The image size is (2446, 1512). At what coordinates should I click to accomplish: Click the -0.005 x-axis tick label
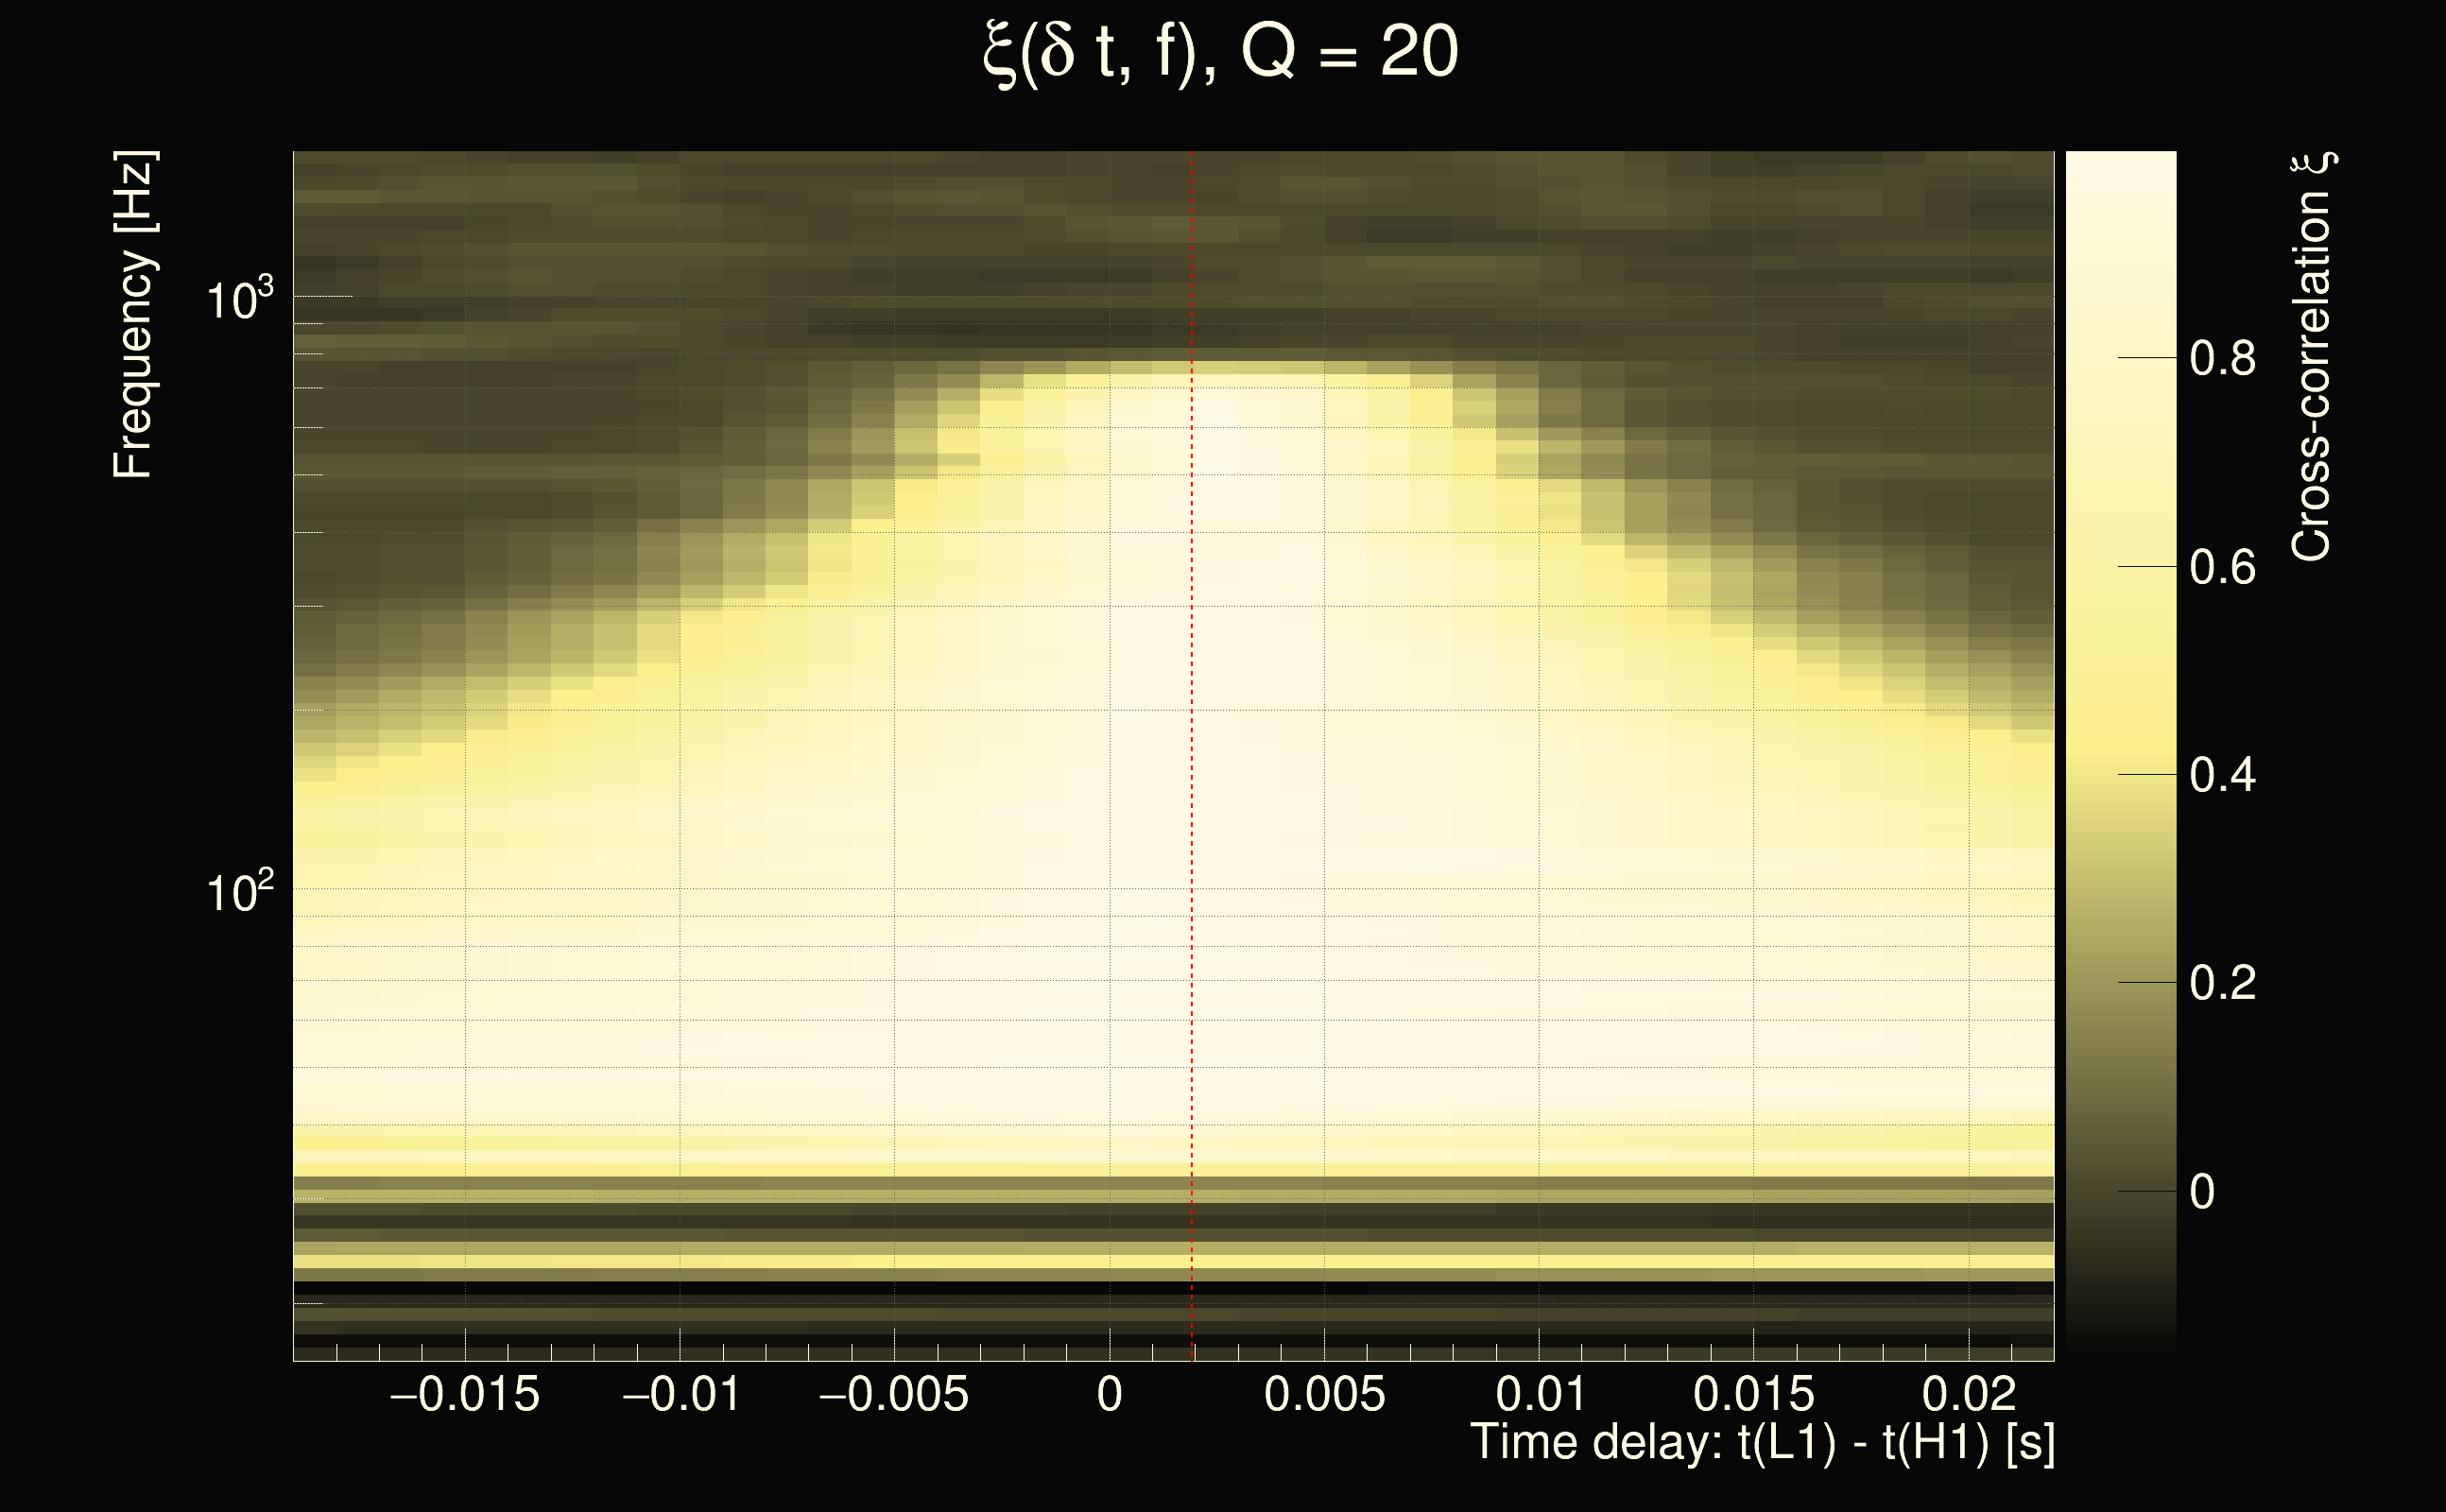(894, 1394)
